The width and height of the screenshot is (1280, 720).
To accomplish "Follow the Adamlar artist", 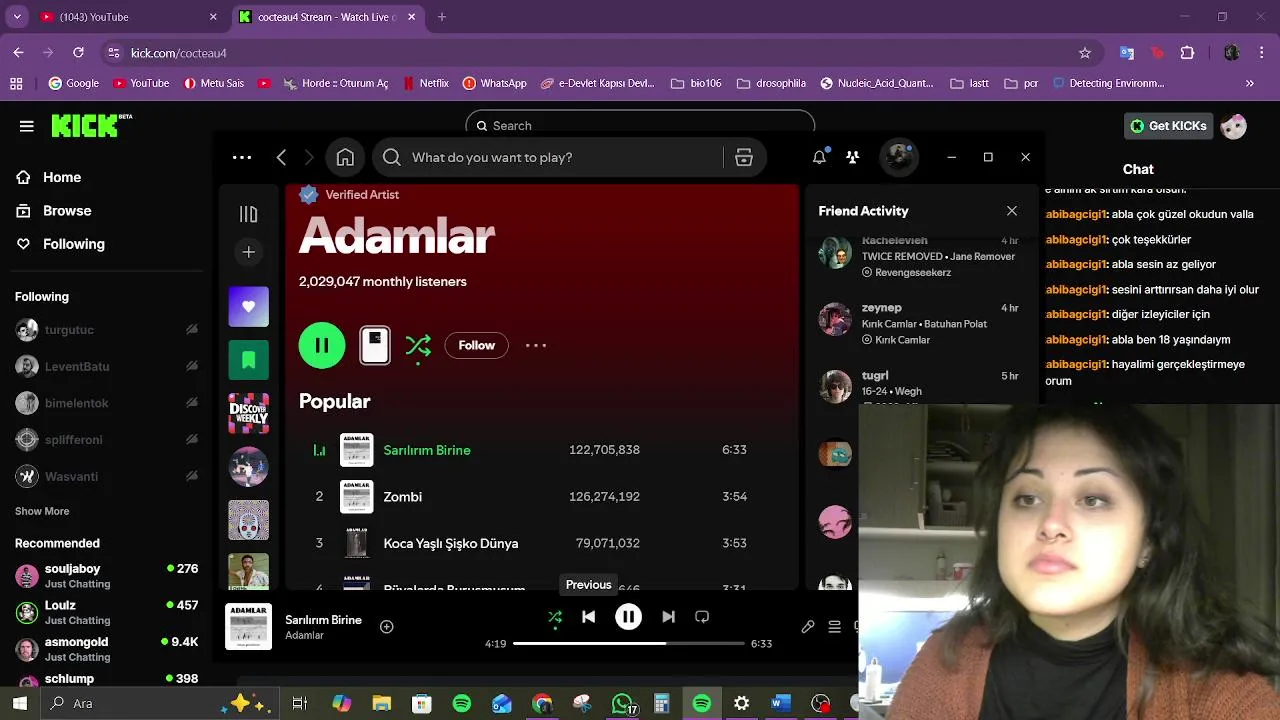I will click(477, 345).
